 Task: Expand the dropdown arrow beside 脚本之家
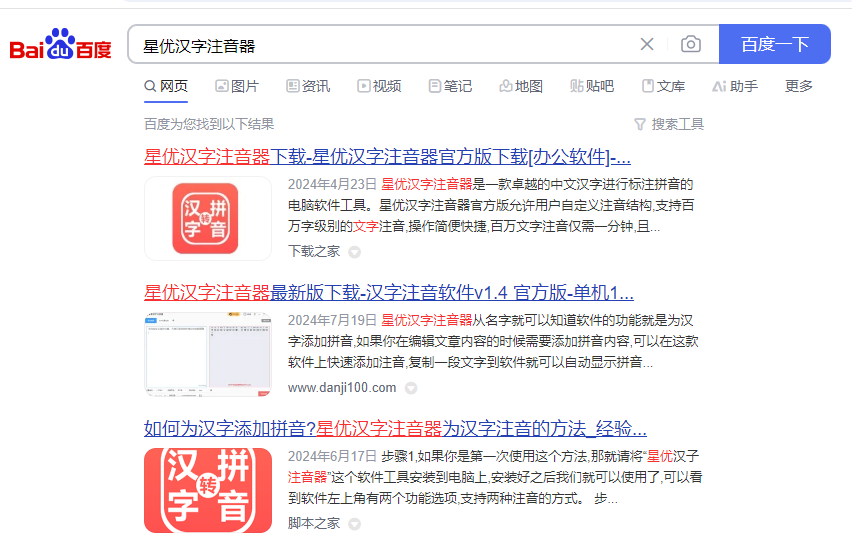click(354, 523)
